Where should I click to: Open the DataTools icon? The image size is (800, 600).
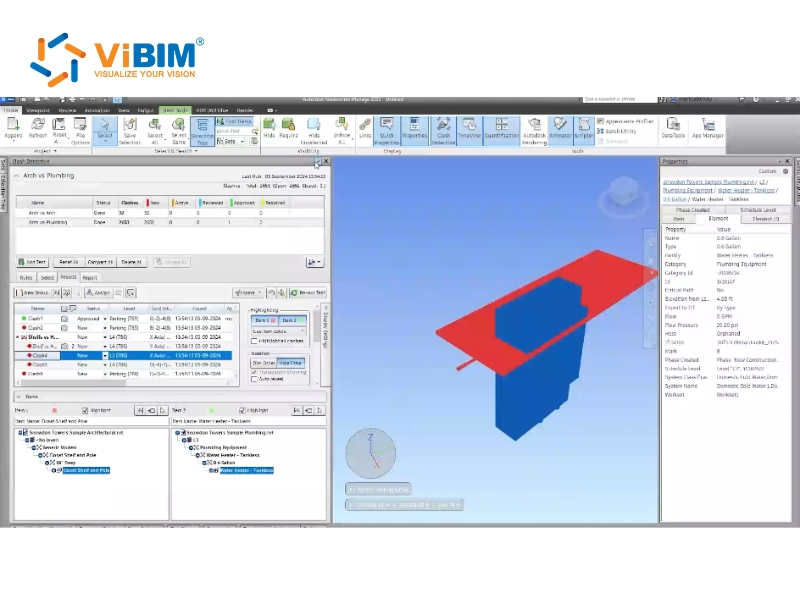673,128
